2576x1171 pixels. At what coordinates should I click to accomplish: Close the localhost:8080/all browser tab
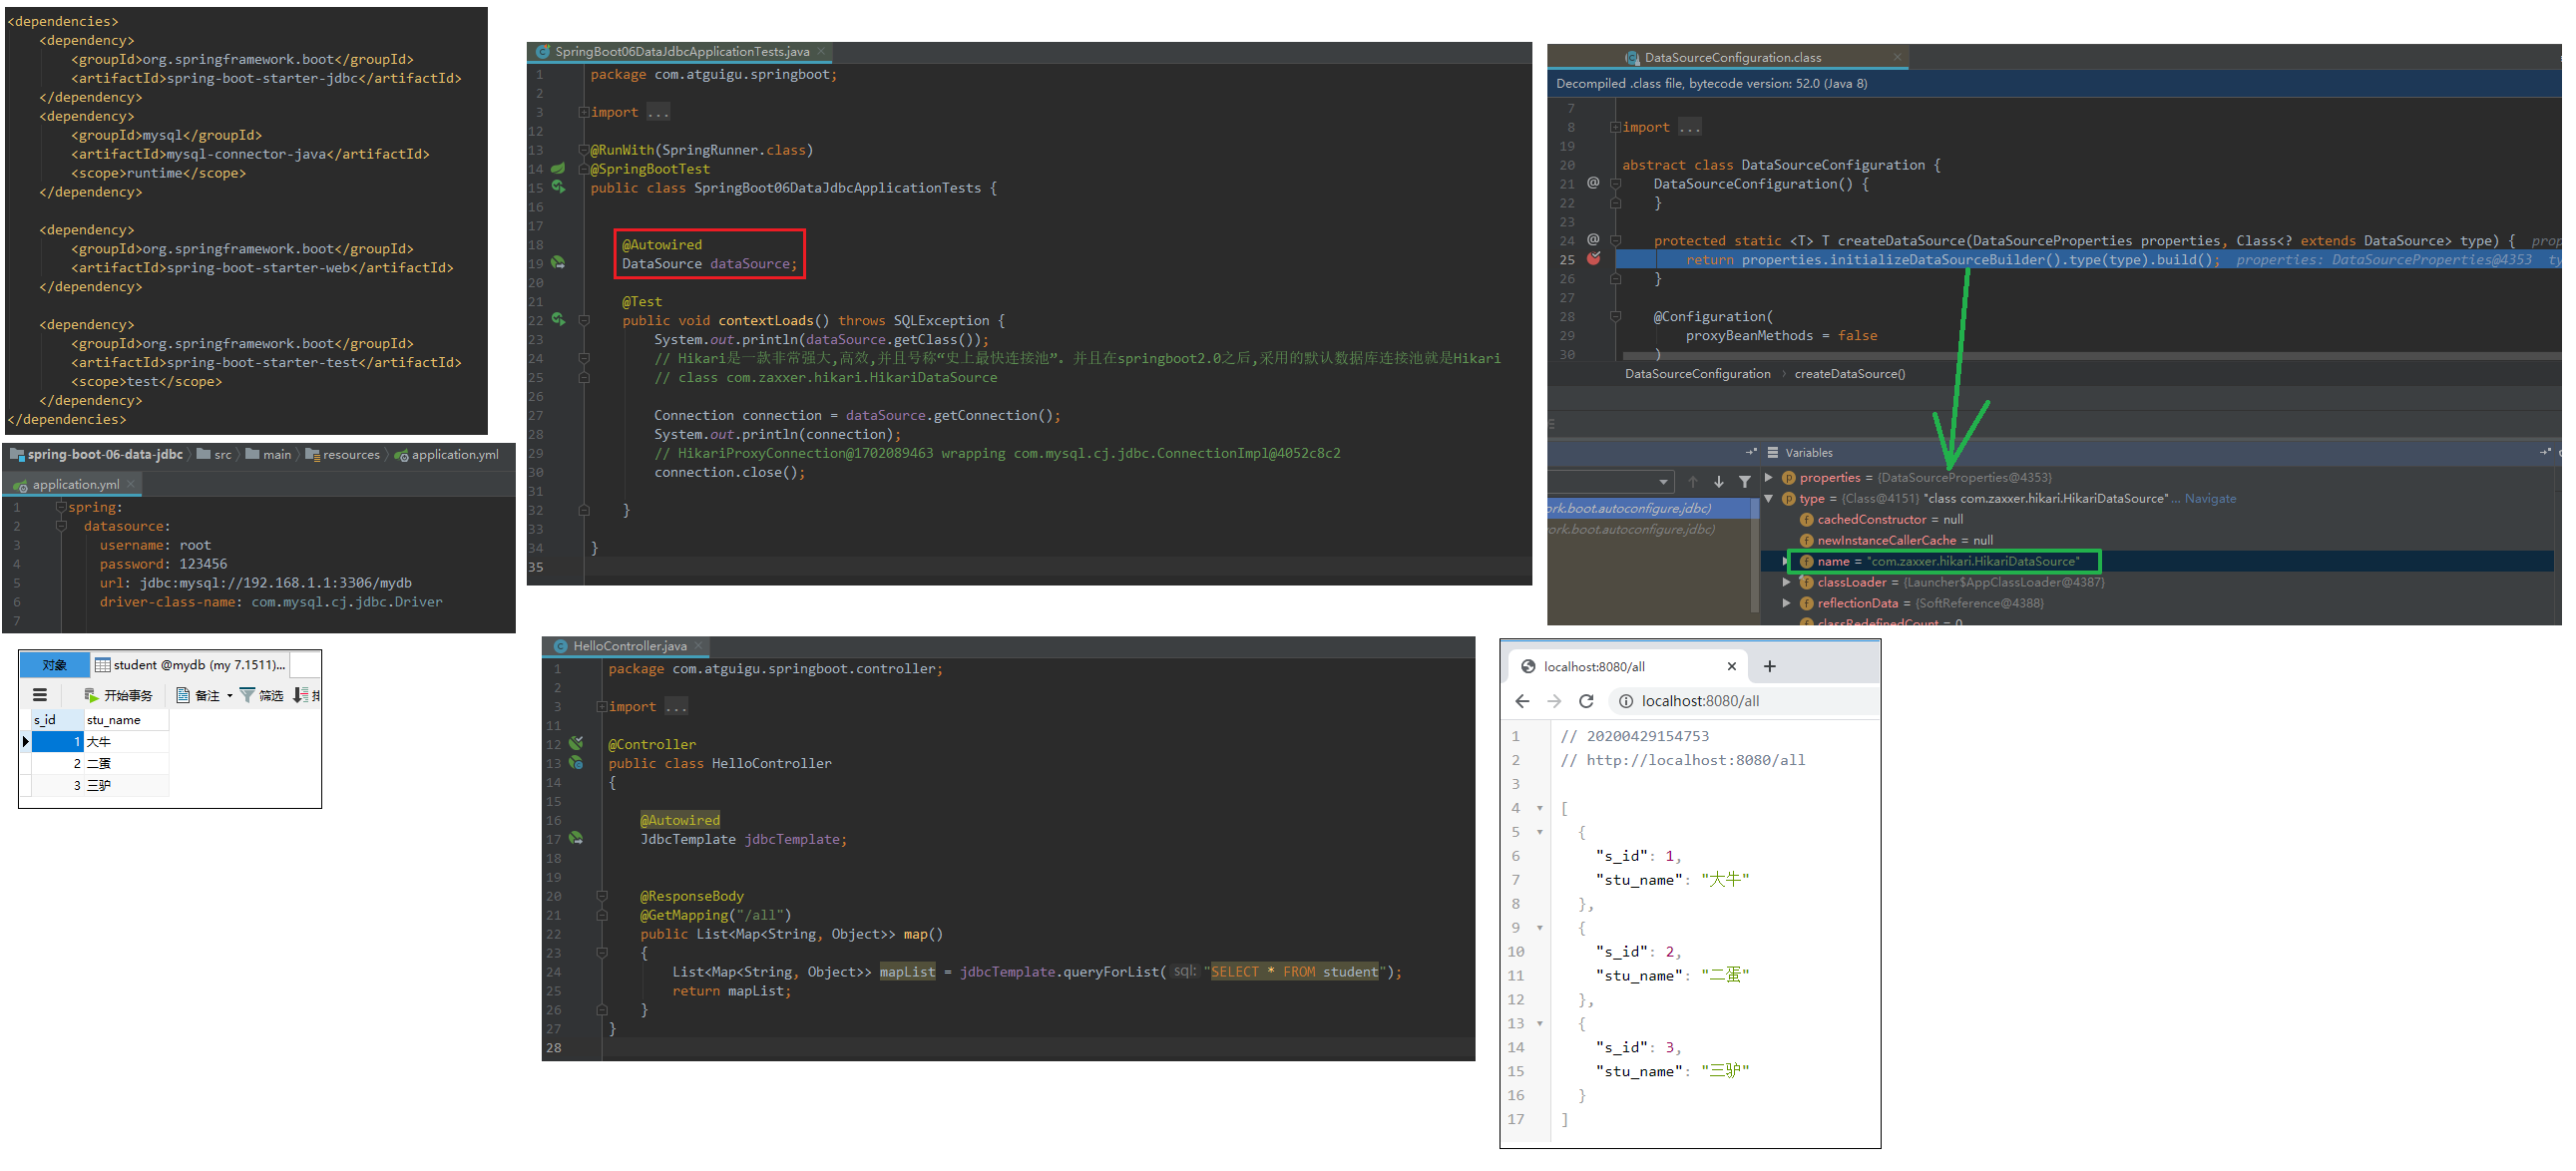point(1732,666)
